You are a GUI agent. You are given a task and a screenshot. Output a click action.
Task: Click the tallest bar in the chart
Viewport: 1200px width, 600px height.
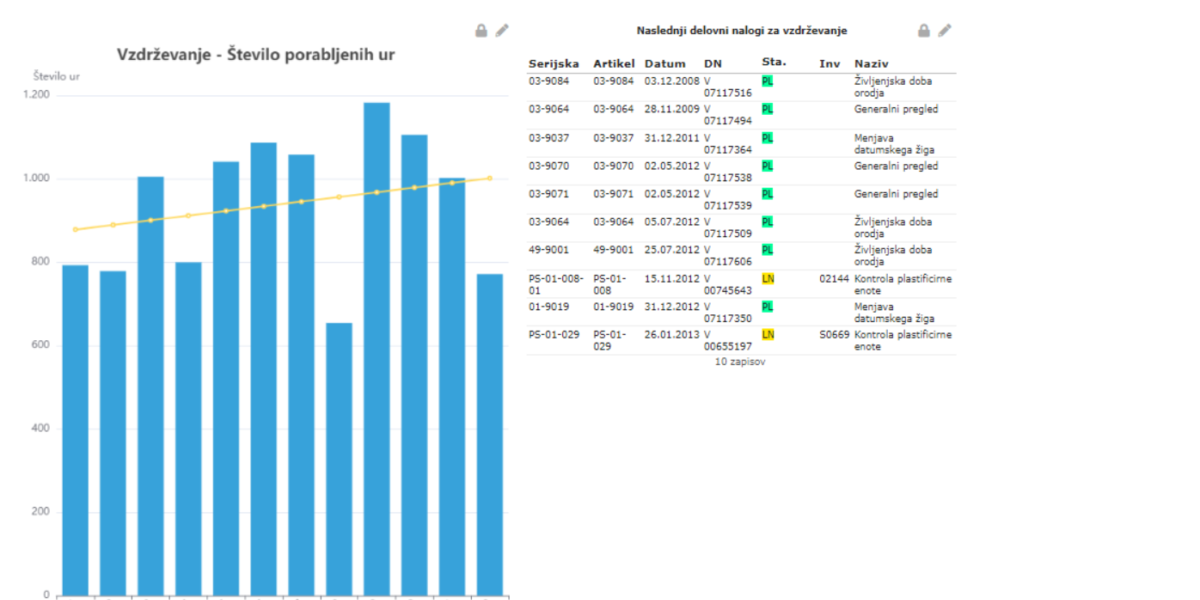click(377, 349)
